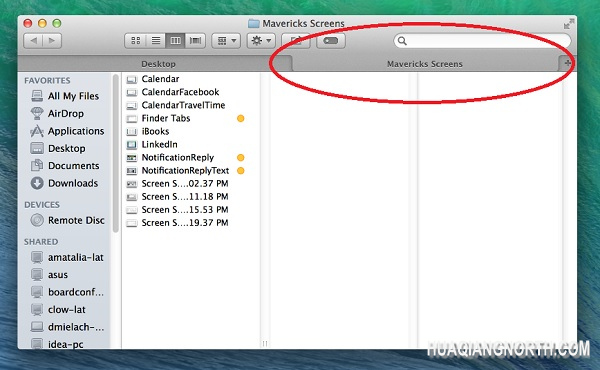The image size is (600, 370).
Task: Select Remote Disc under Devices
Action: tap(68, 220)
